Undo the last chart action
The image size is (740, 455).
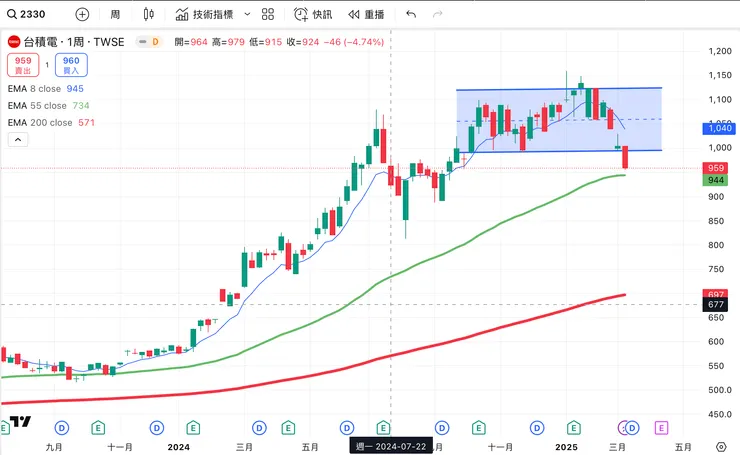pos(411,15)
